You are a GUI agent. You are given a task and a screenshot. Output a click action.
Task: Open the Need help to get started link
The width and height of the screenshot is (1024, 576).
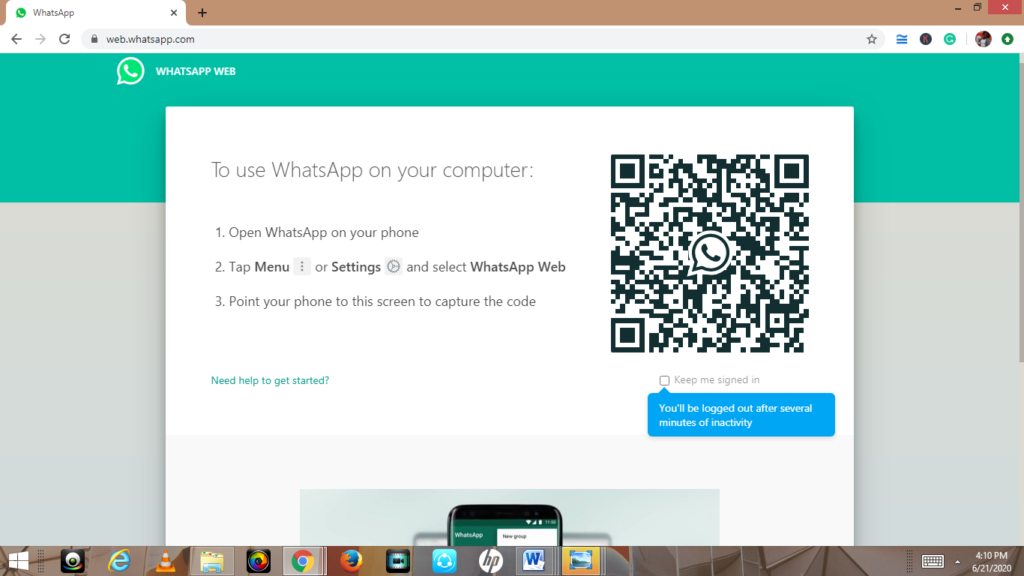pos(270,380)
